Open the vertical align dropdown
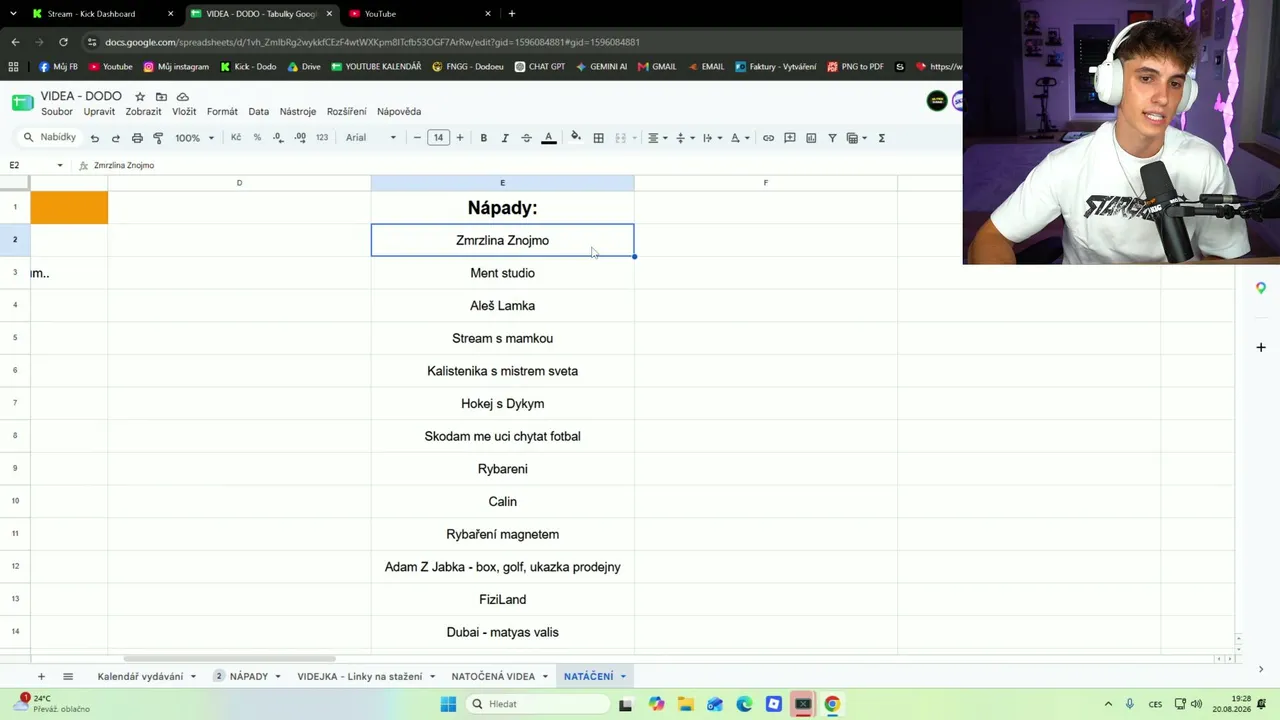The height and width of the screenshot is (720, 1280). pos(685,138)
